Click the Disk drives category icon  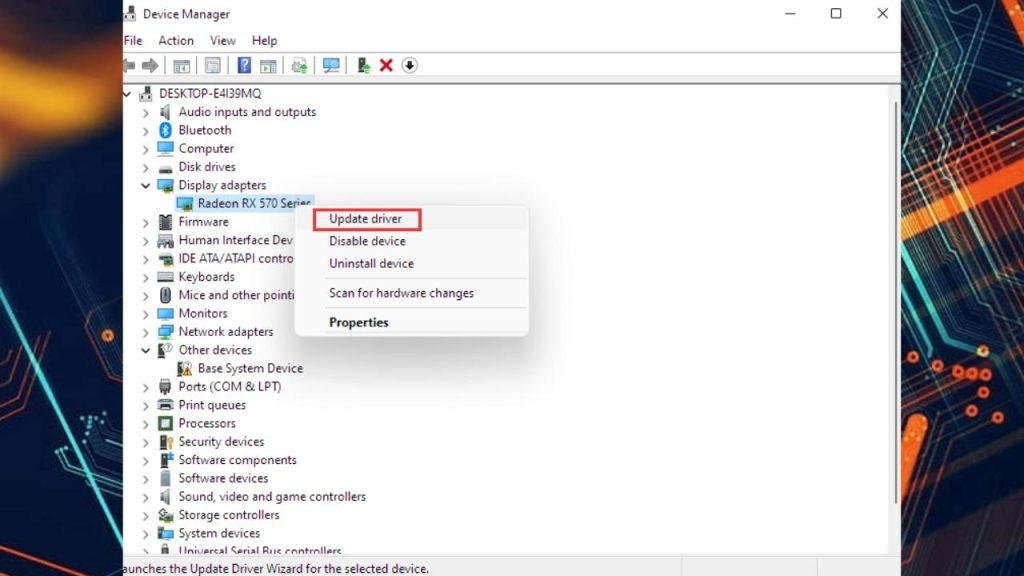(166, 168)
